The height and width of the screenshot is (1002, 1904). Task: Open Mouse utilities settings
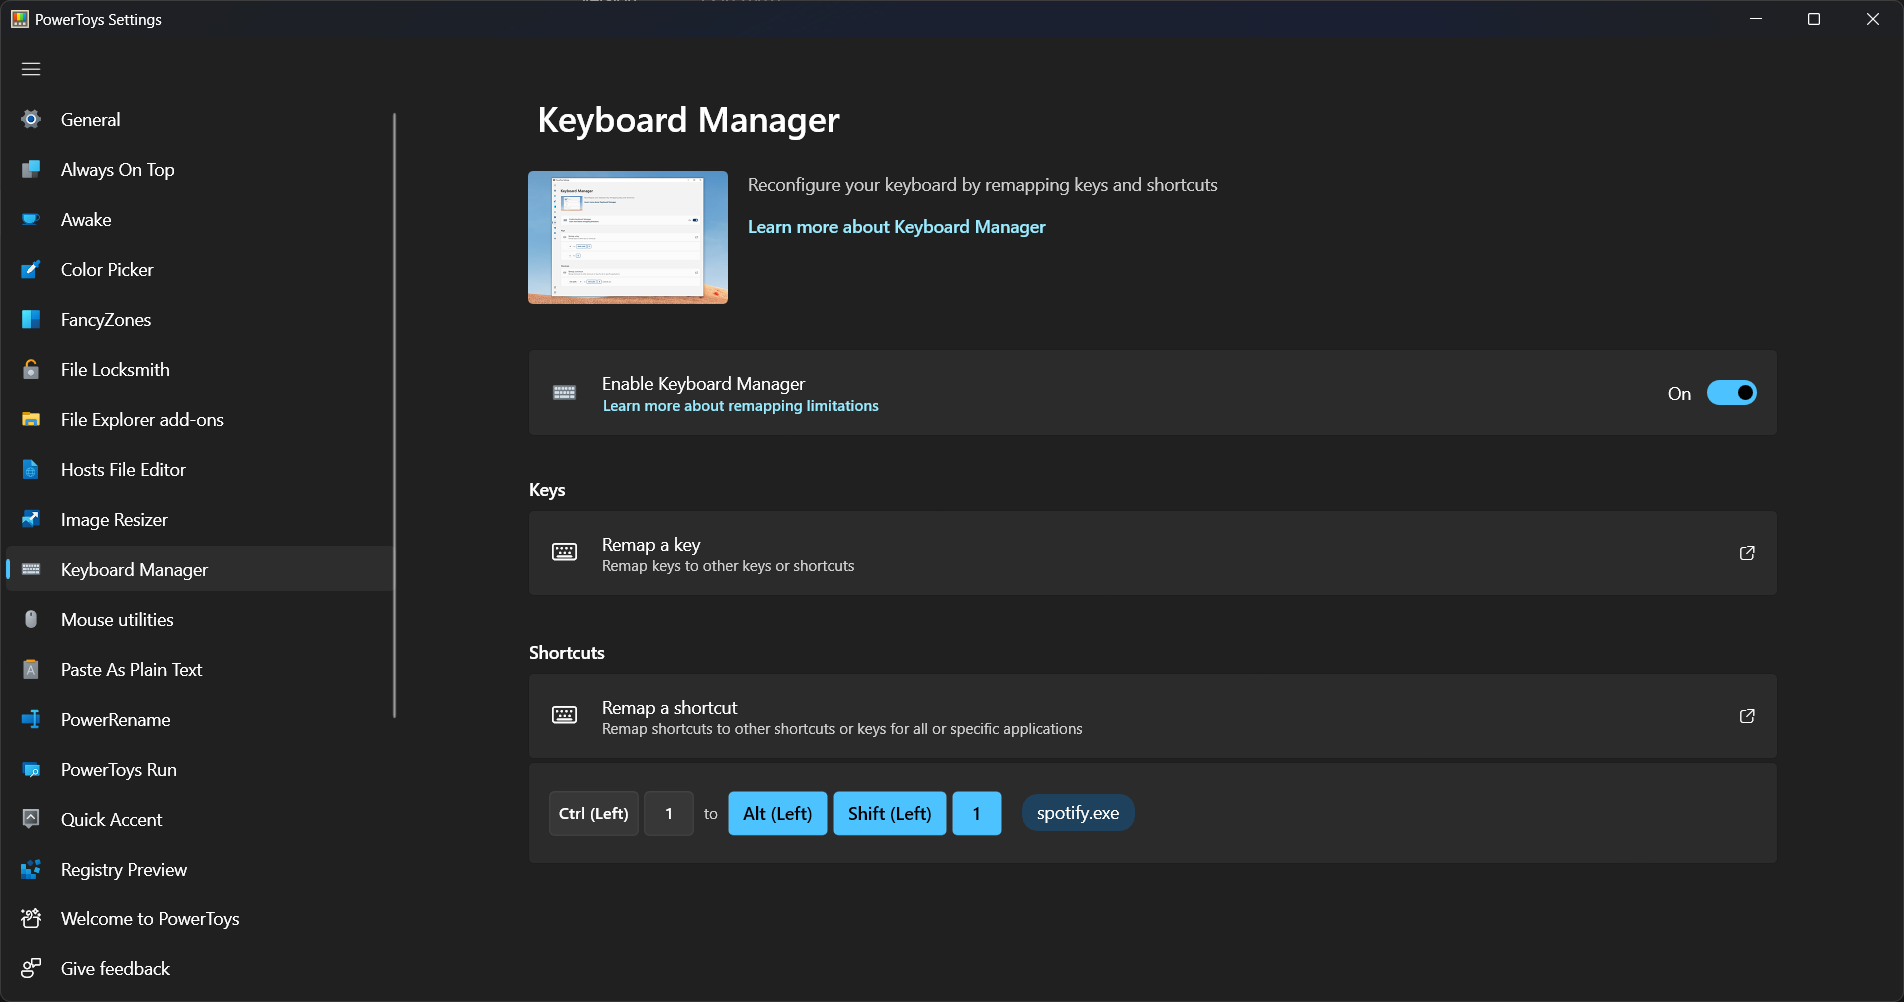(200, 619)
